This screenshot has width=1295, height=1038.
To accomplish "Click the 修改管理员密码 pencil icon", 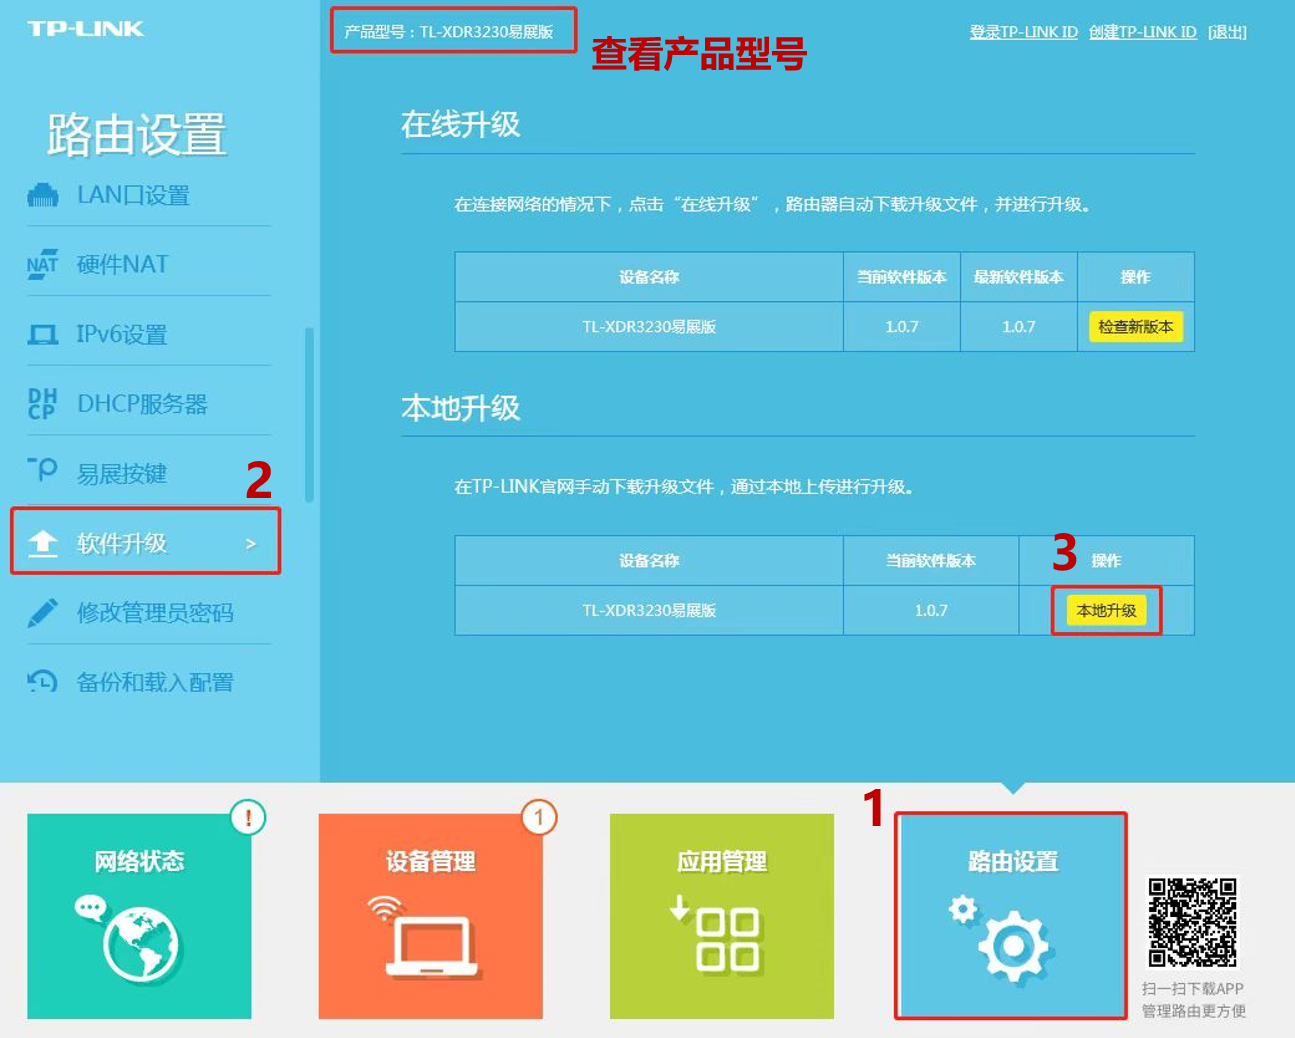I will point(42,612).
